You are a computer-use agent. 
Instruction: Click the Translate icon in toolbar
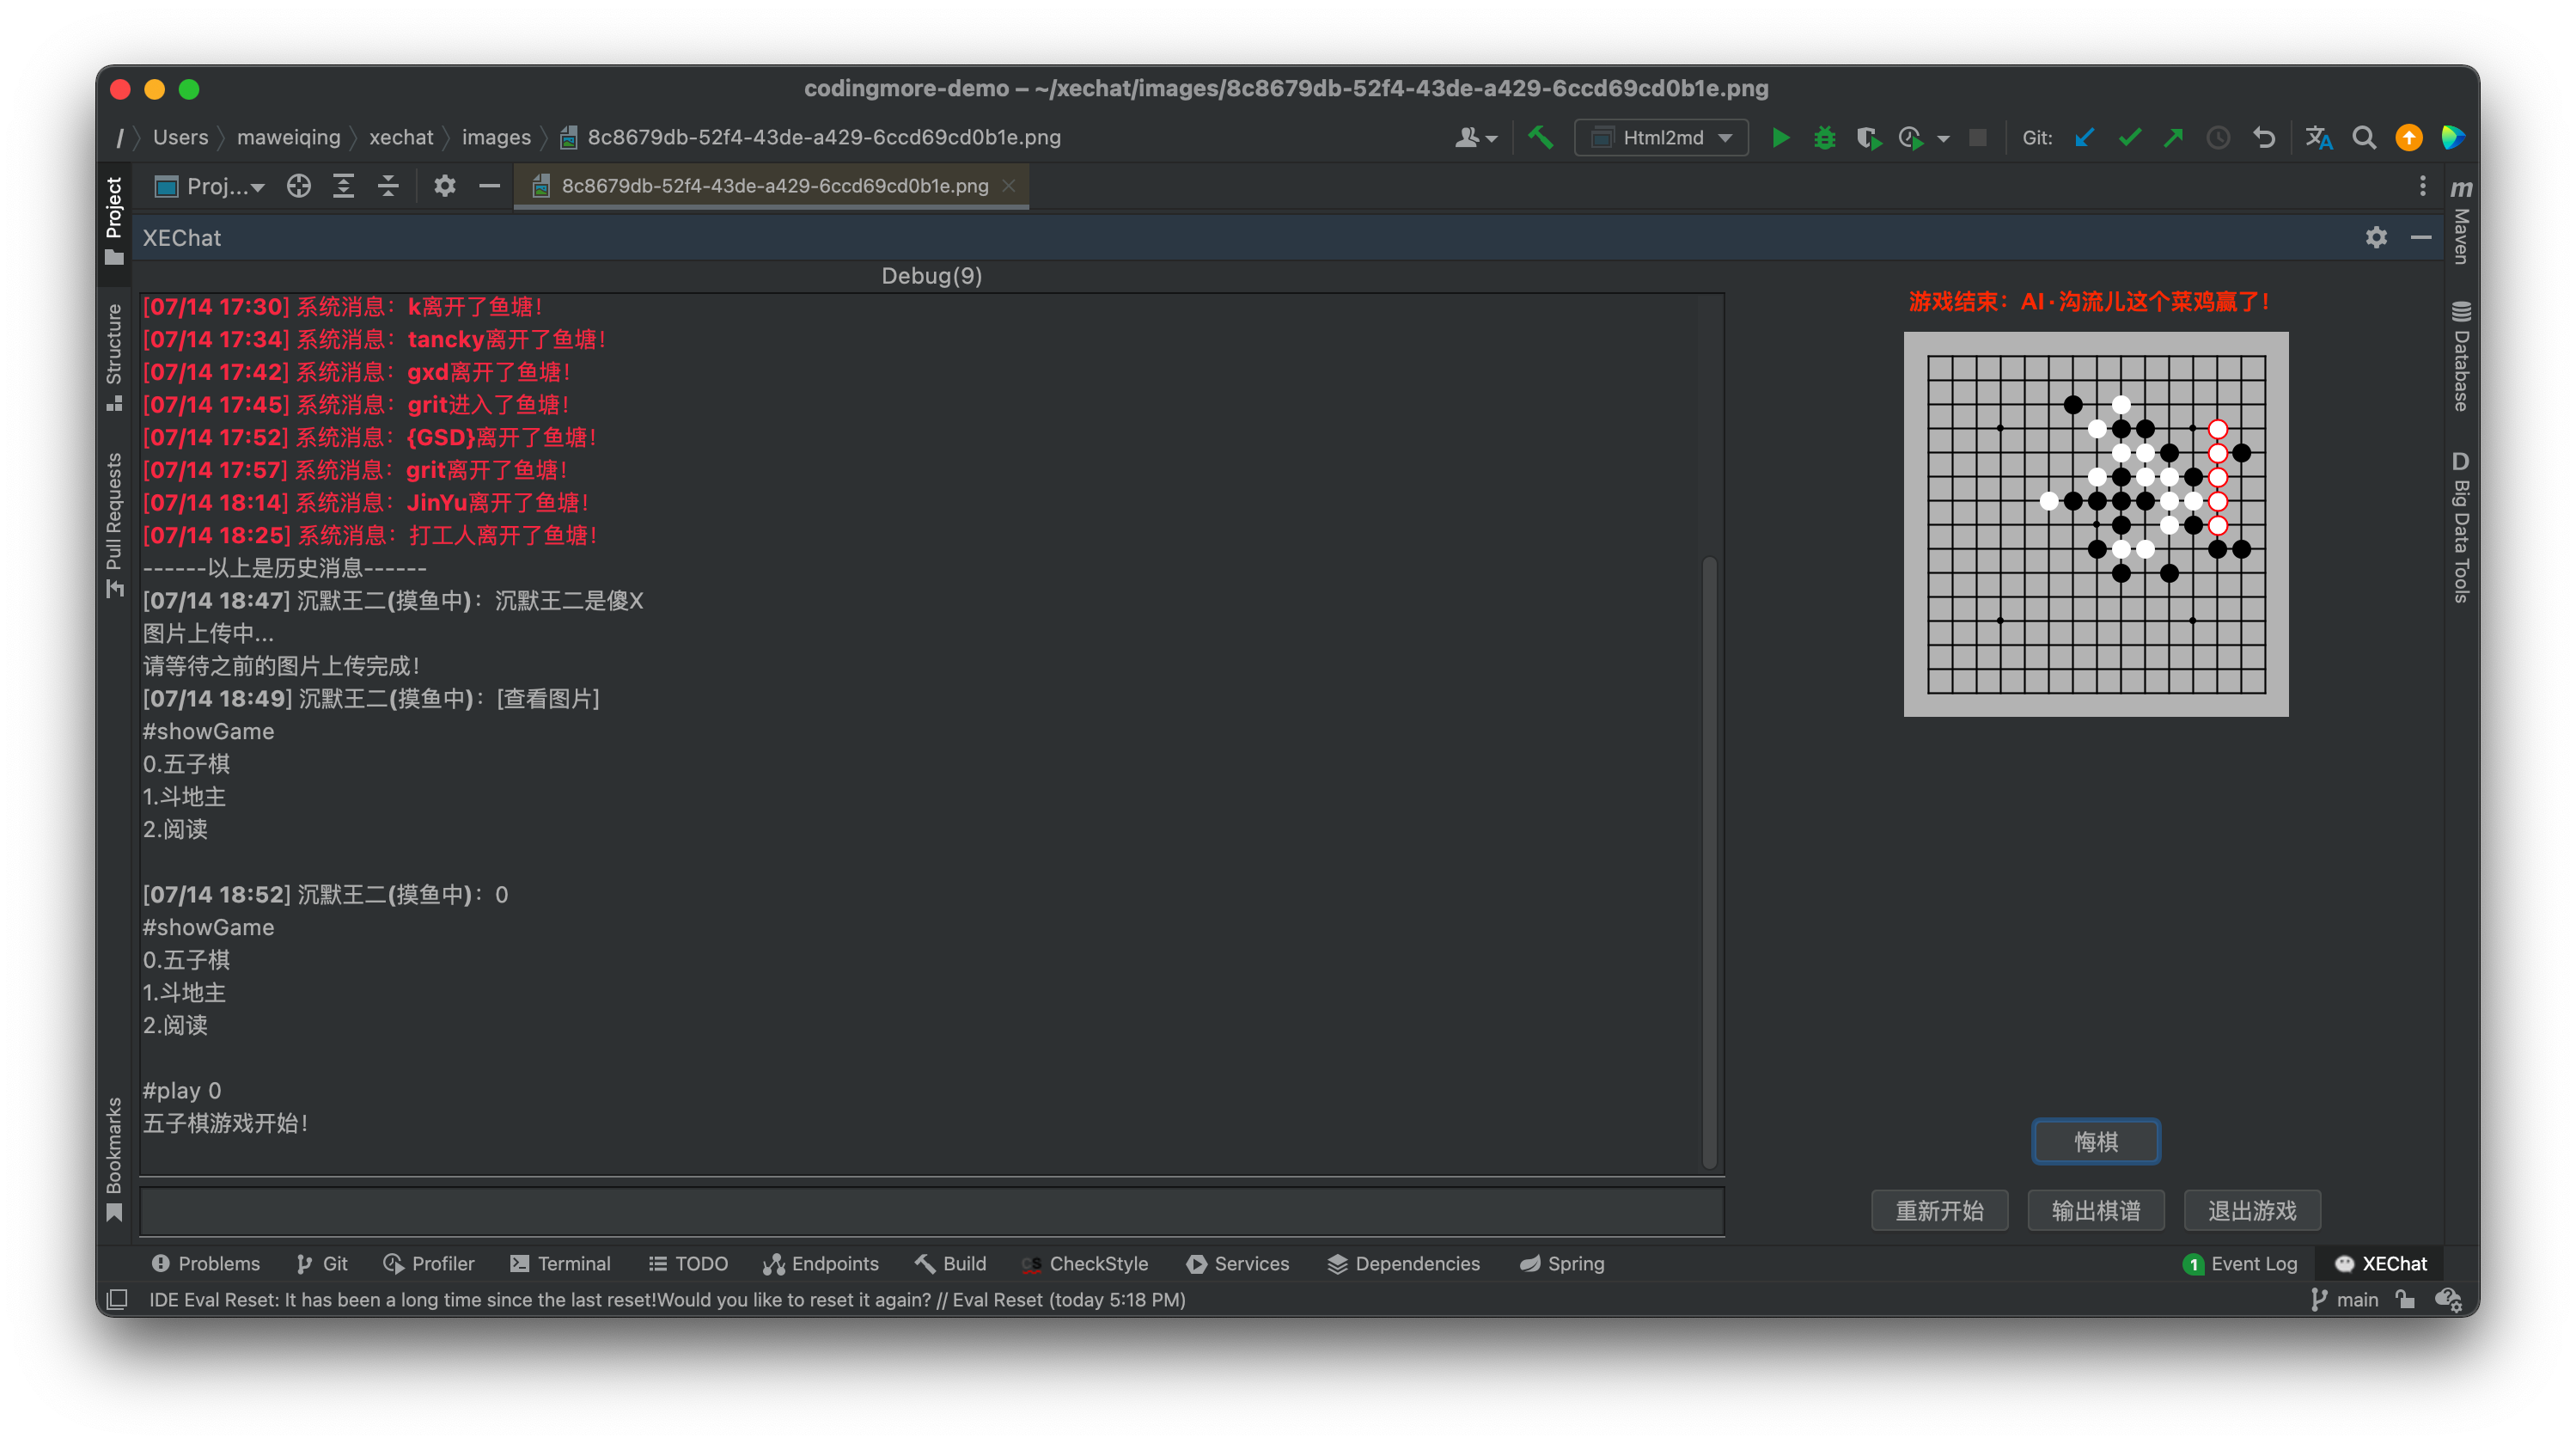point(2319,138)
